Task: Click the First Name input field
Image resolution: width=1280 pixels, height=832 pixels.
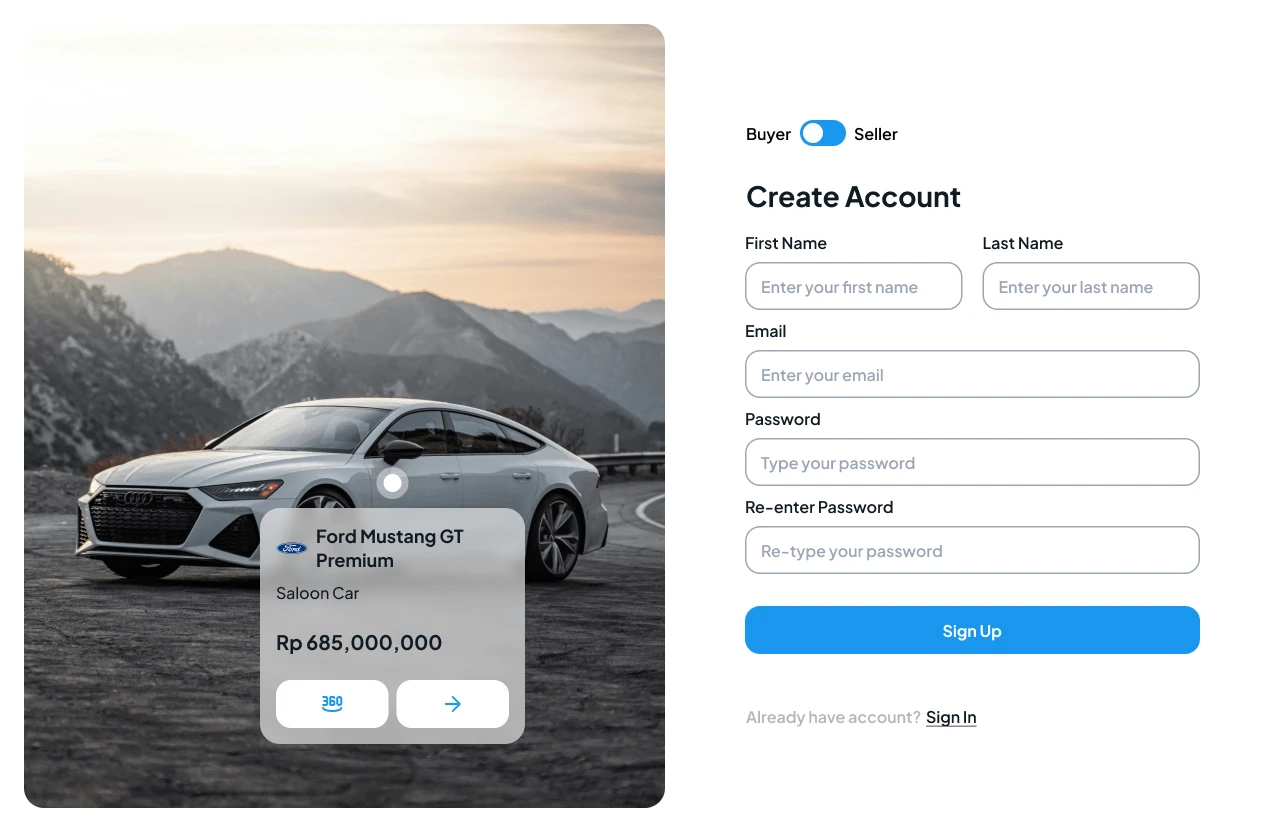Action: pyautogui.click(x=854, y=286)
